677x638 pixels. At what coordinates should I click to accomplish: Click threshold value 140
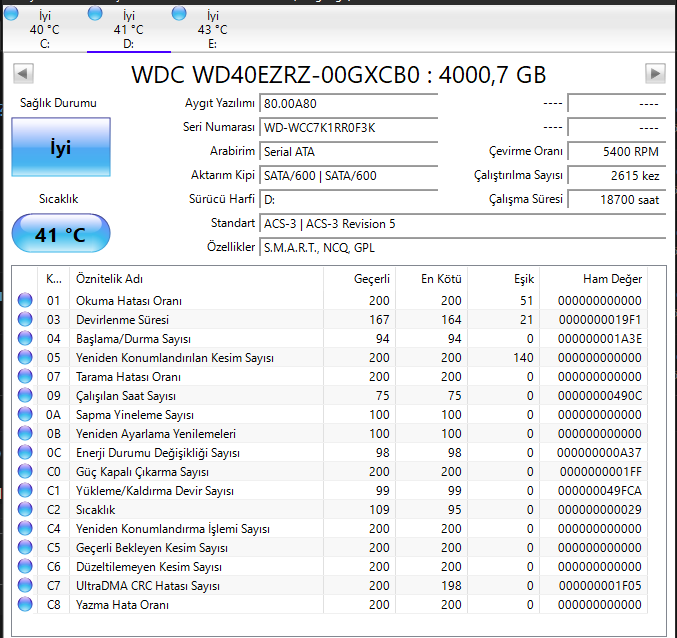(523, 358)
